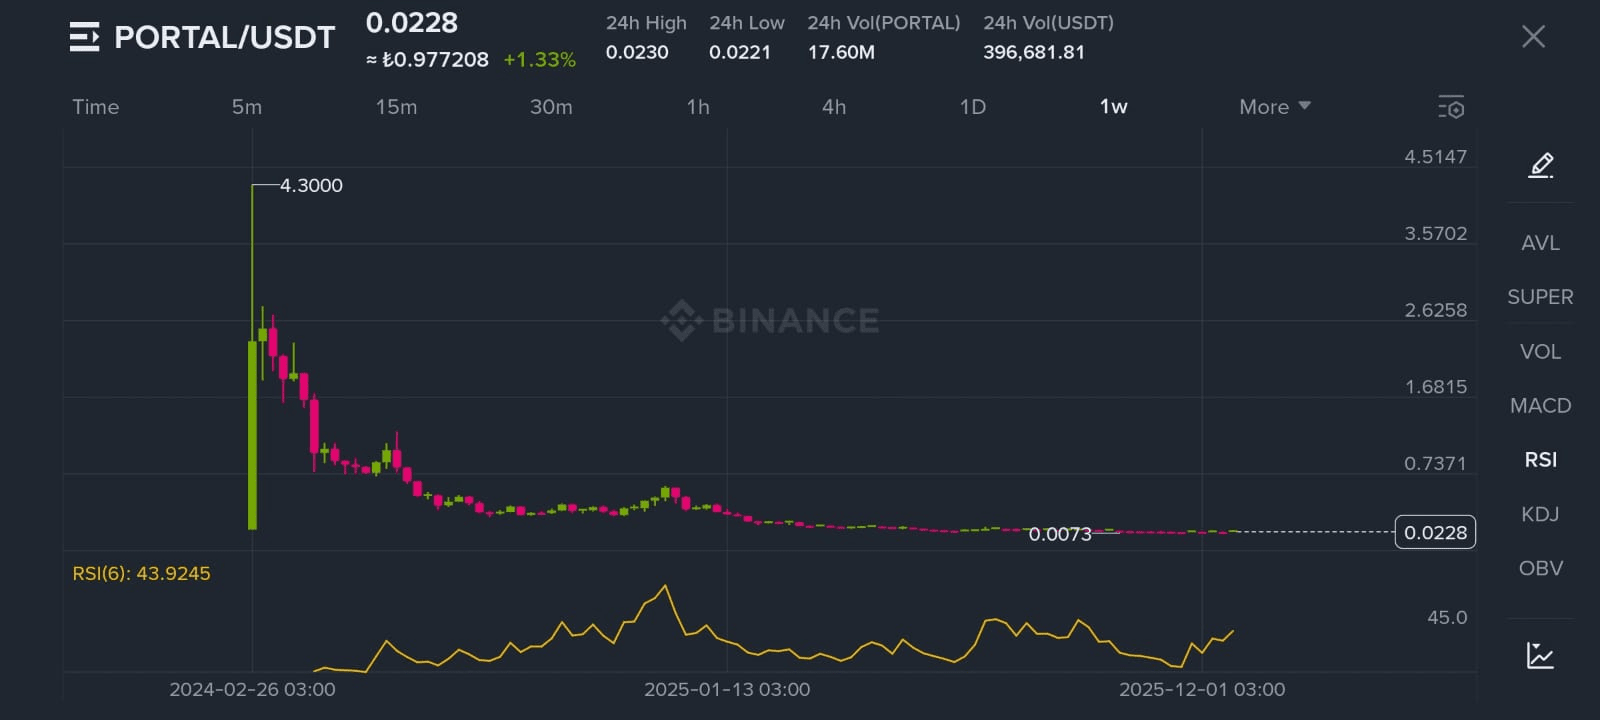
Task: Open the chart indicators icon below OBV
Action: [x=1540, y=655]
